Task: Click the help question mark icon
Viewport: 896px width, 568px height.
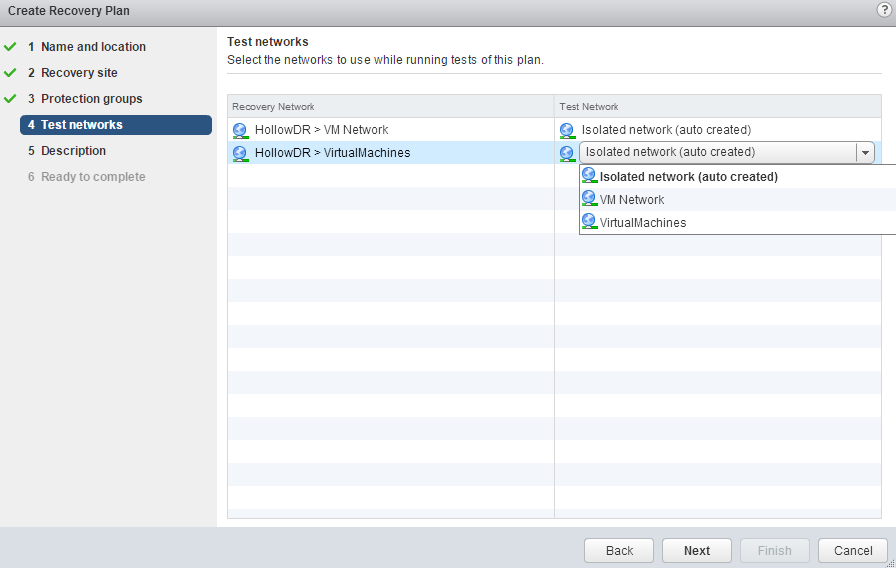Action: tap(883, 10)
